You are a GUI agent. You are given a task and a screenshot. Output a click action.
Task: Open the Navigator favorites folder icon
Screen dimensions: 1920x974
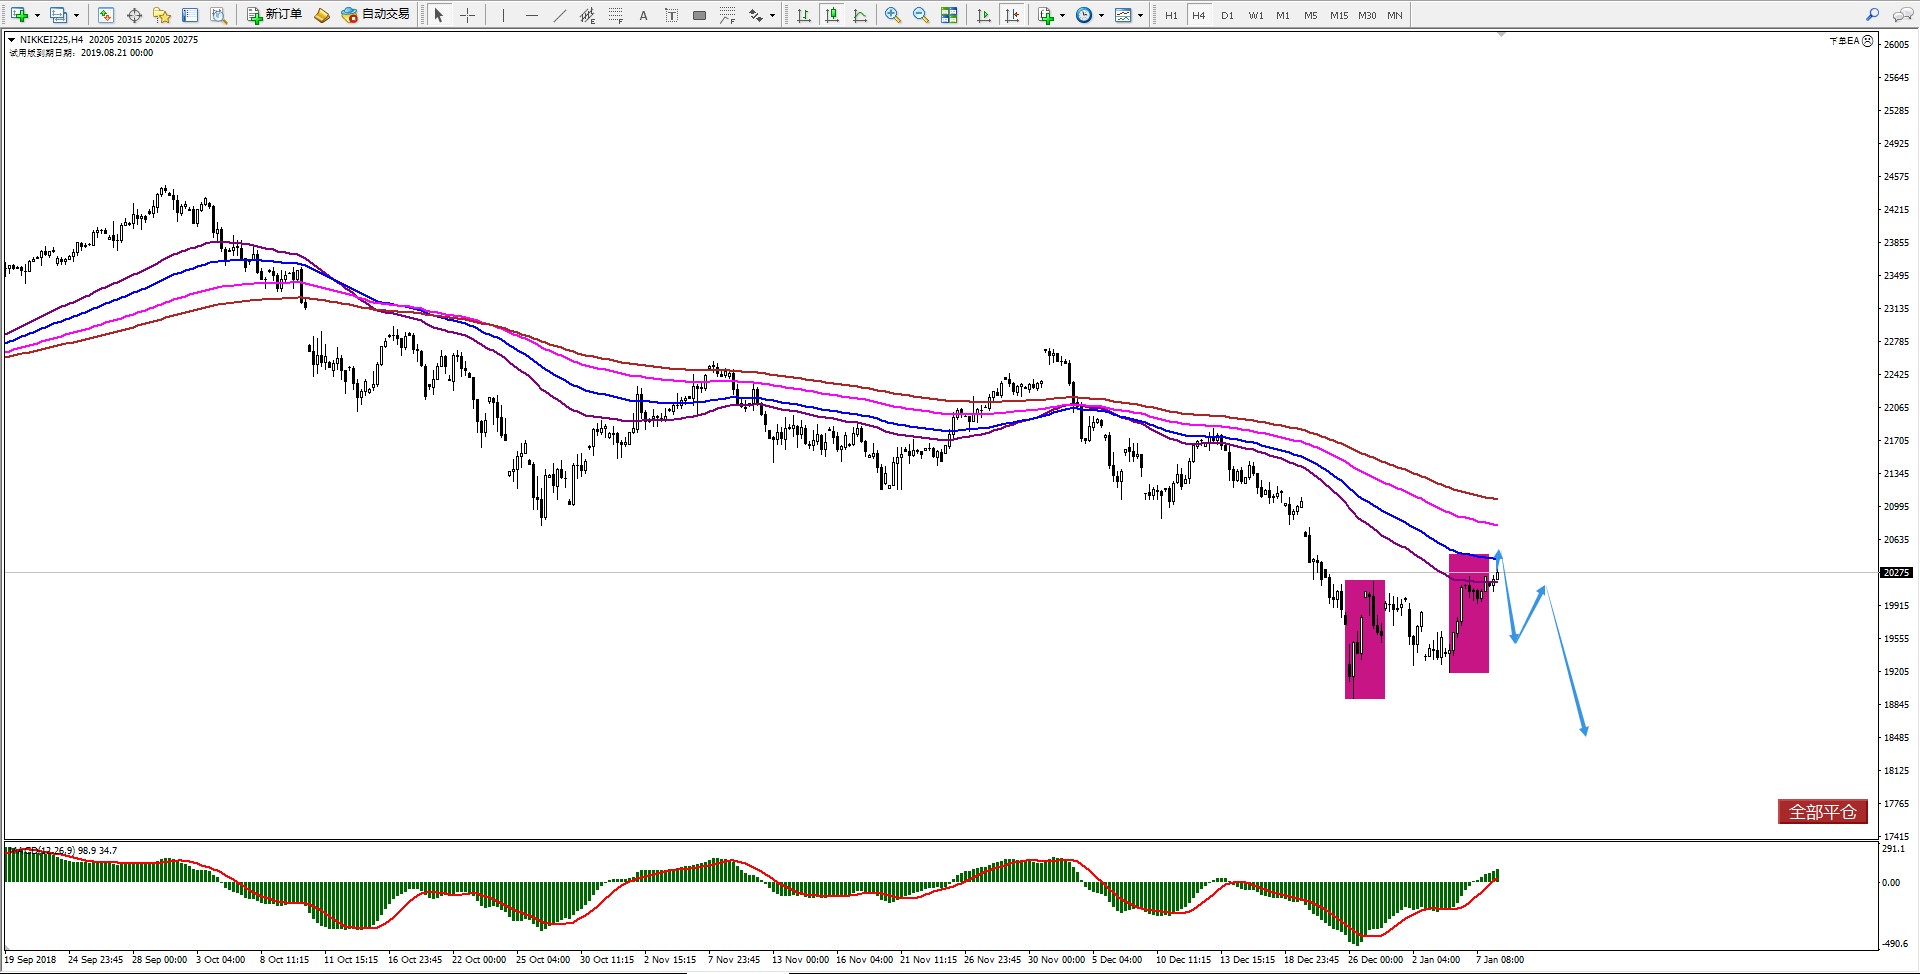pos(162,15)
